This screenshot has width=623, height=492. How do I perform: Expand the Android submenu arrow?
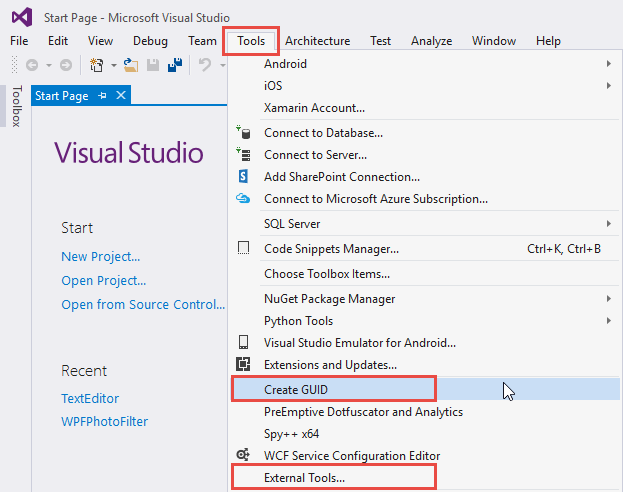point(609,64)
